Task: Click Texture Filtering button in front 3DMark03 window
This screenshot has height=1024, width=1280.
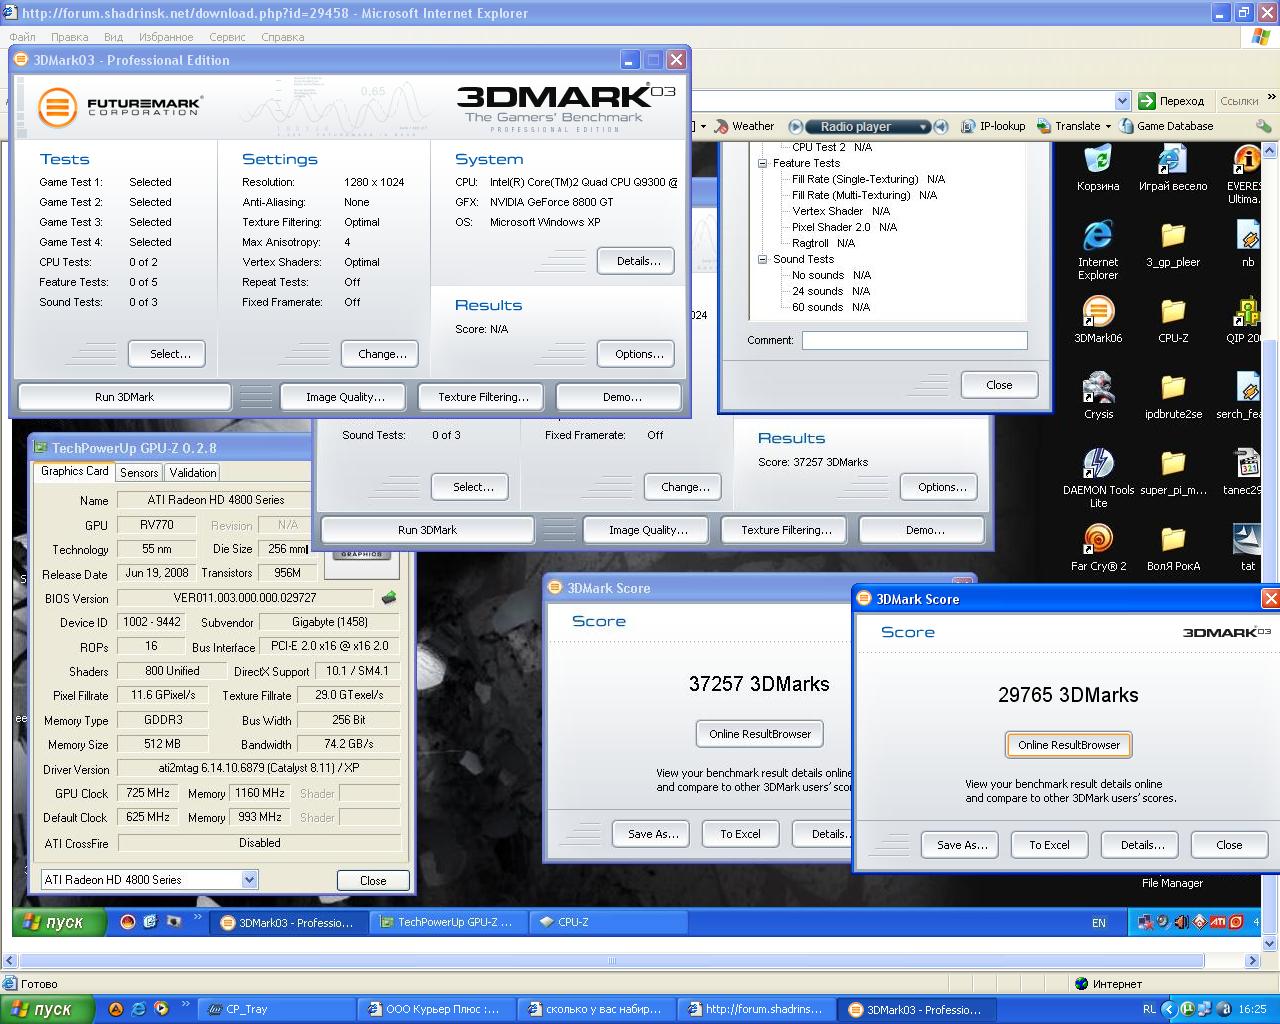Action: tap(483, 397)
